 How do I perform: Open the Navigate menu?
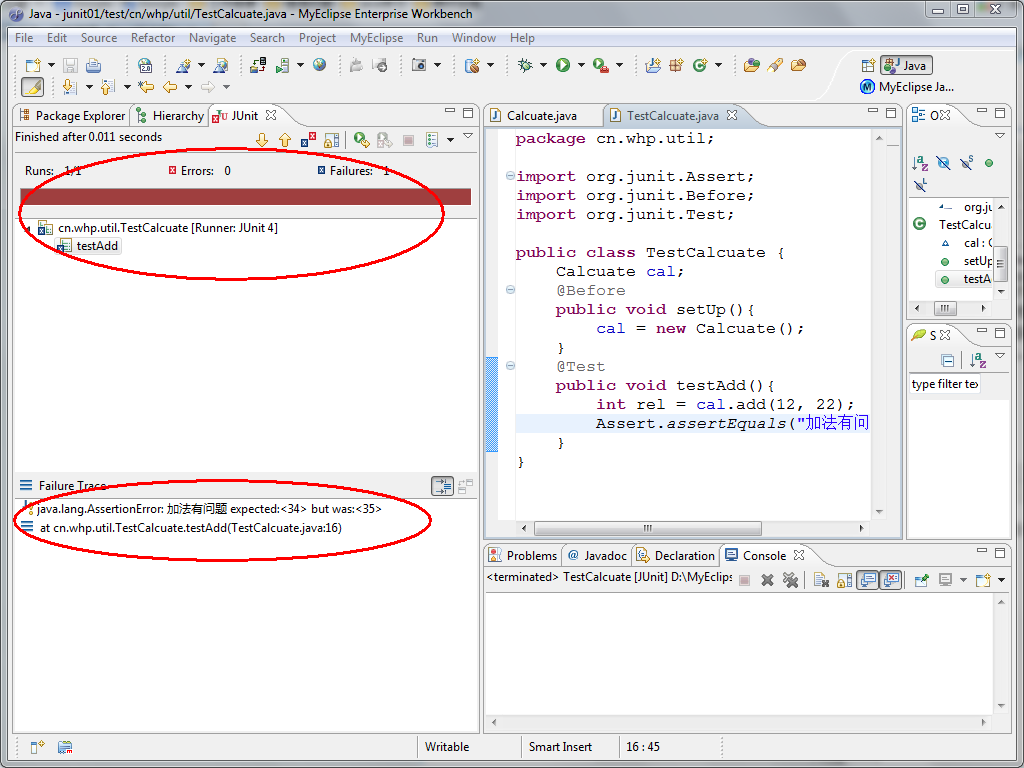[x=212, y=38]
